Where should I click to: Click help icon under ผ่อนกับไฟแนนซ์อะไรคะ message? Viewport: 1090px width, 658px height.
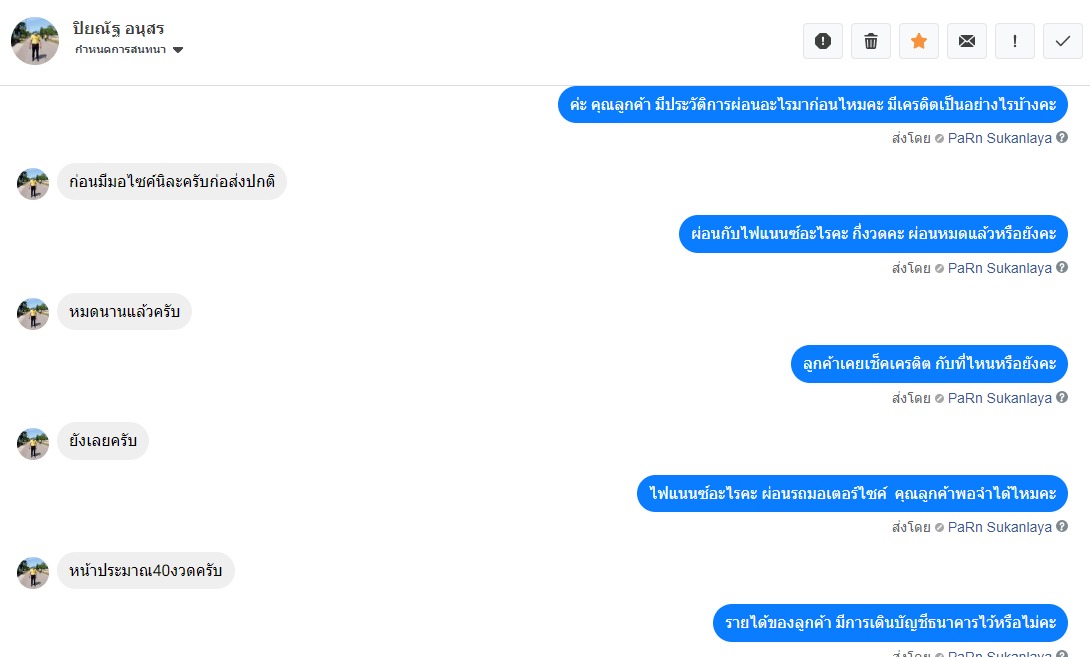(x=1062, y=268)
